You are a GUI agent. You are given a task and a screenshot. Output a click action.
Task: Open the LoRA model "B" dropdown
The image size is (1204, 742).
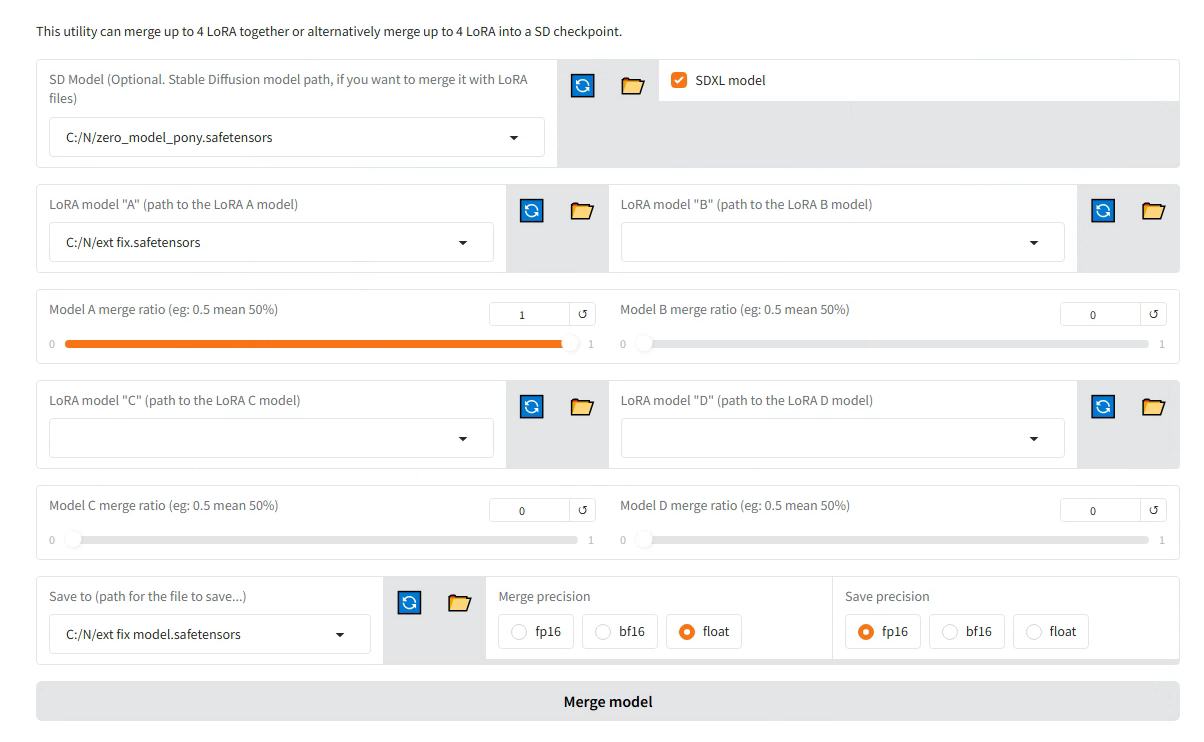tap(1033, 243)
